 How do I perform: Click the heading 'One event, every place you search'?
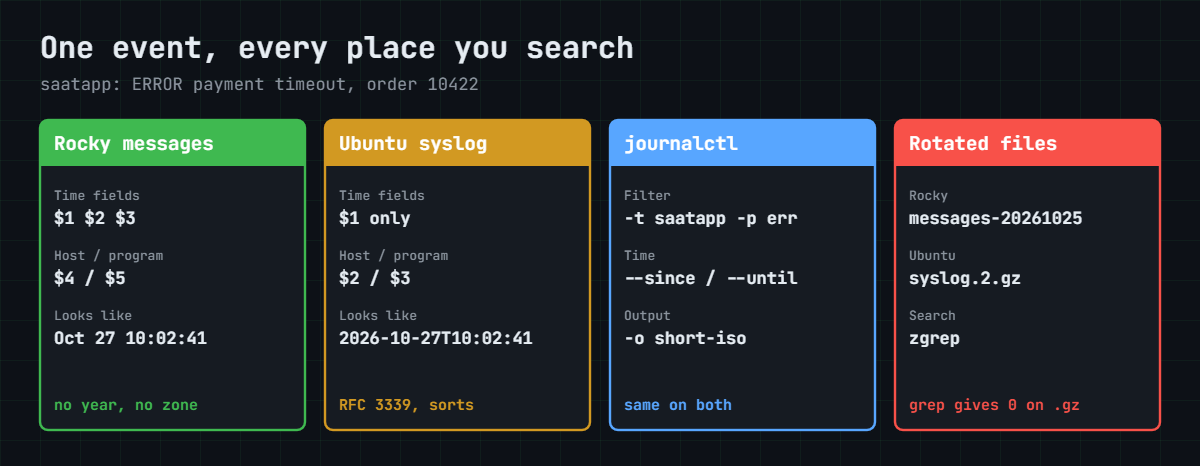pos(337,48)
